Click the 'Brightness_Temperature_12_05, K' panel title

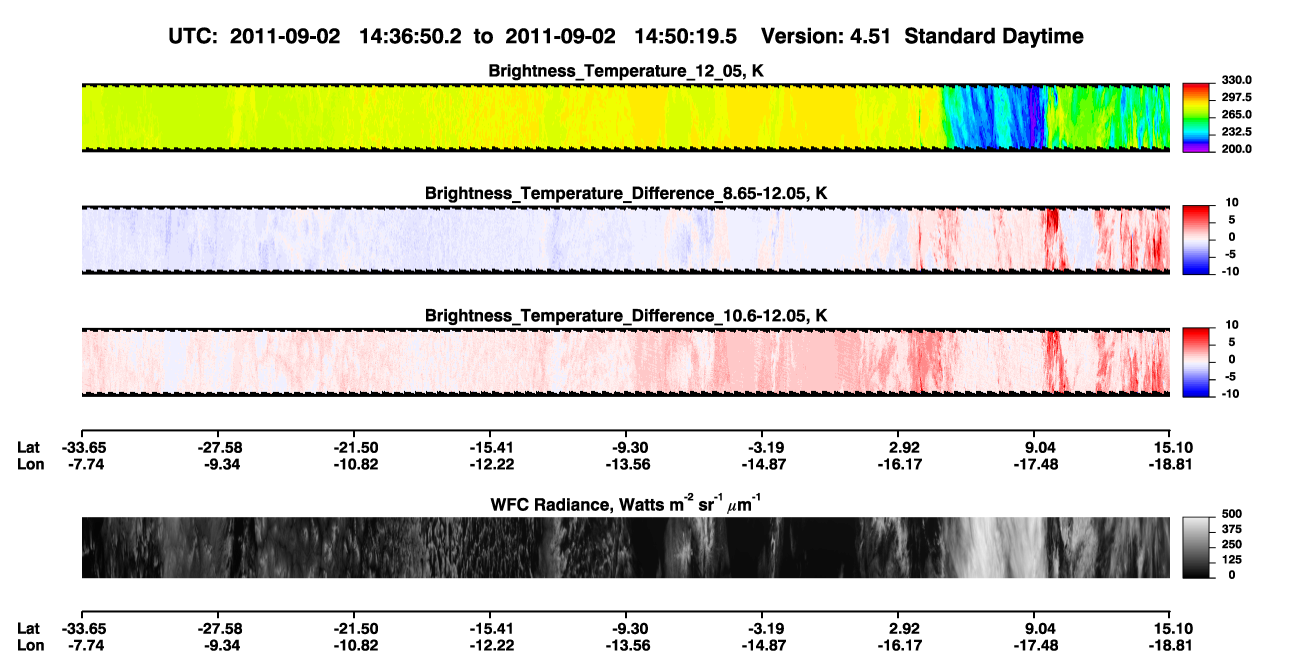[627, 71]
